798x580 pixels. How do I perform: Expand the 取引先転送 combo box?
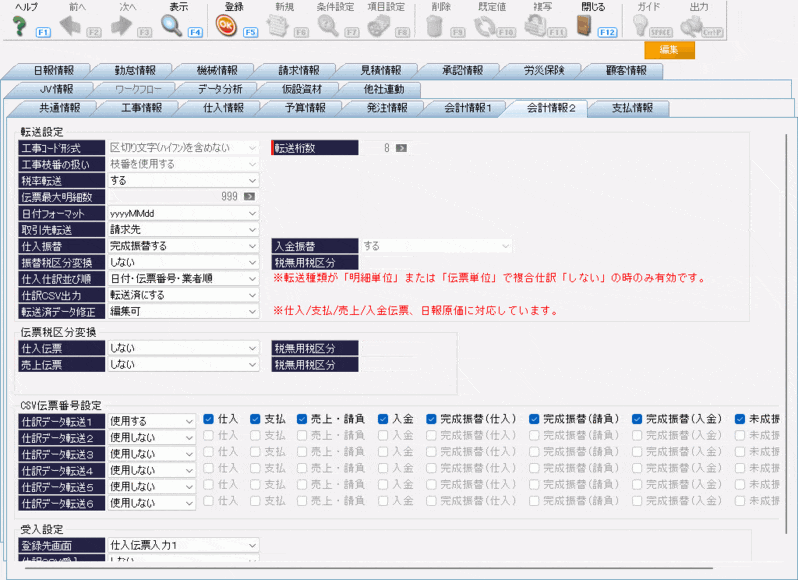[x=251, y=229]
